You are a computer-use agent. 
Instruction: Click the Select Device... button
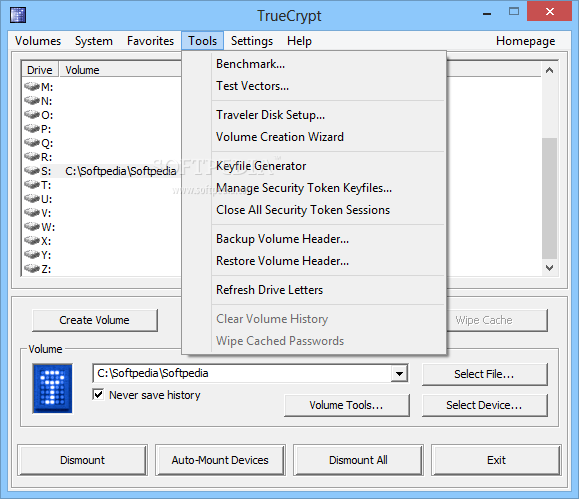pyautogui.click(x=484, y=405)
